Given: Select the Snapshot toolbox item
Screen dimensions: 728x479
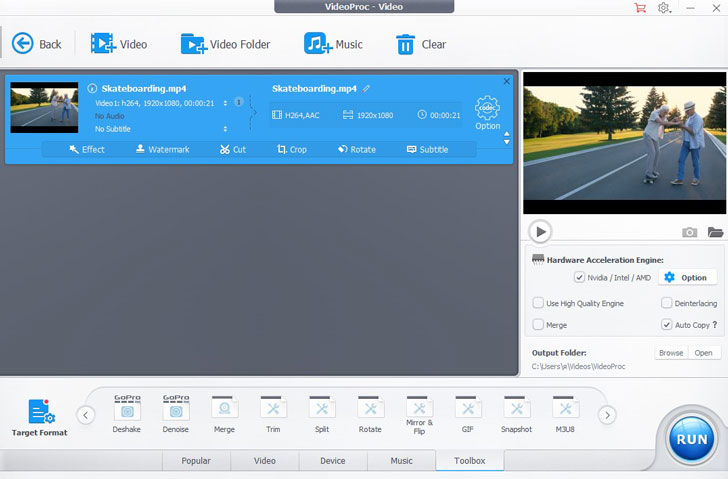Looking at the screenshot, I should coord(516,414).
